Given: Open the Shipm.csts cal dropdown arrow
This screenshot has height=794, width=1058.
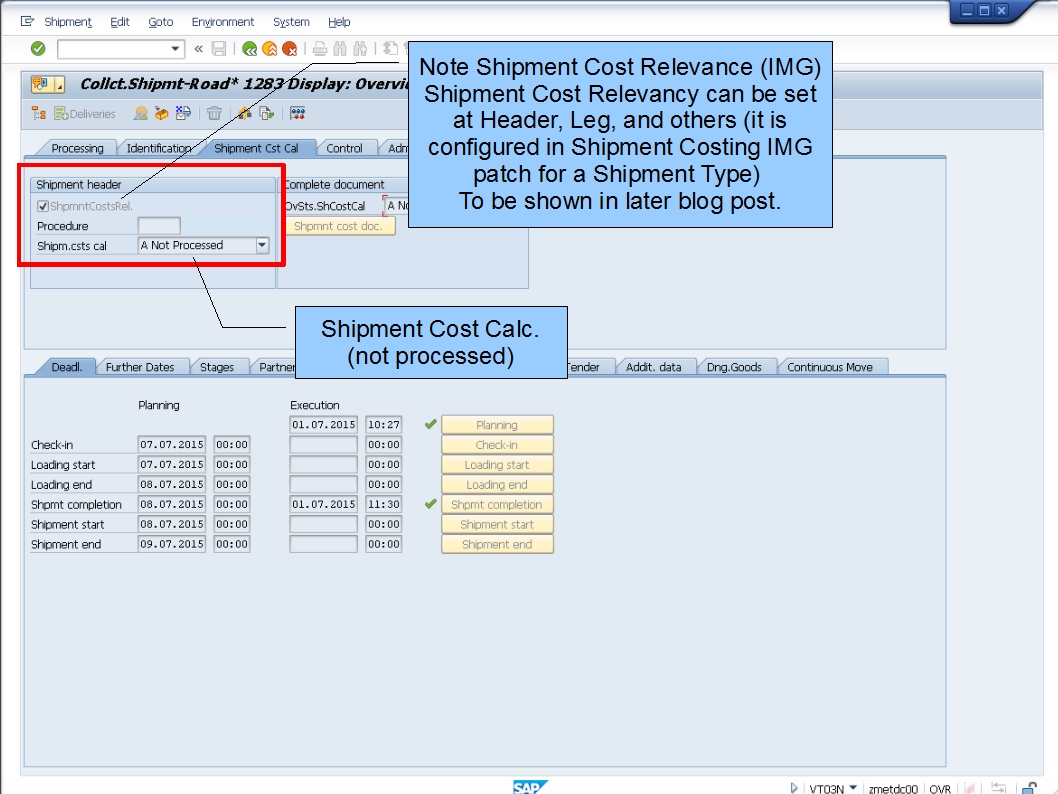Looking at the screenshot, I should (262, 245).
